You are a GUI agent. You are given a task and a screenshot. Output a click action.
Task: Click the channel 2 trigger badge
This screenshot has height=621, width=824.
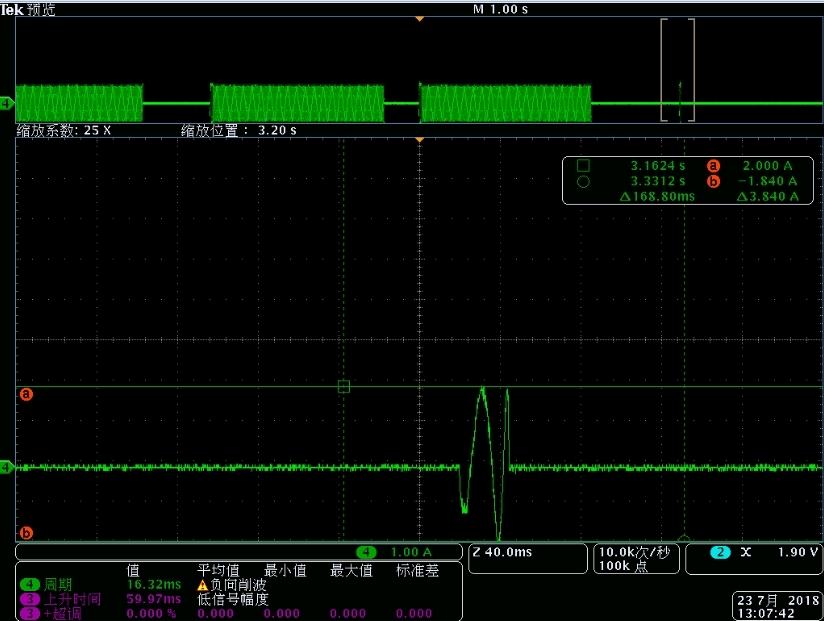pos(720,552)
